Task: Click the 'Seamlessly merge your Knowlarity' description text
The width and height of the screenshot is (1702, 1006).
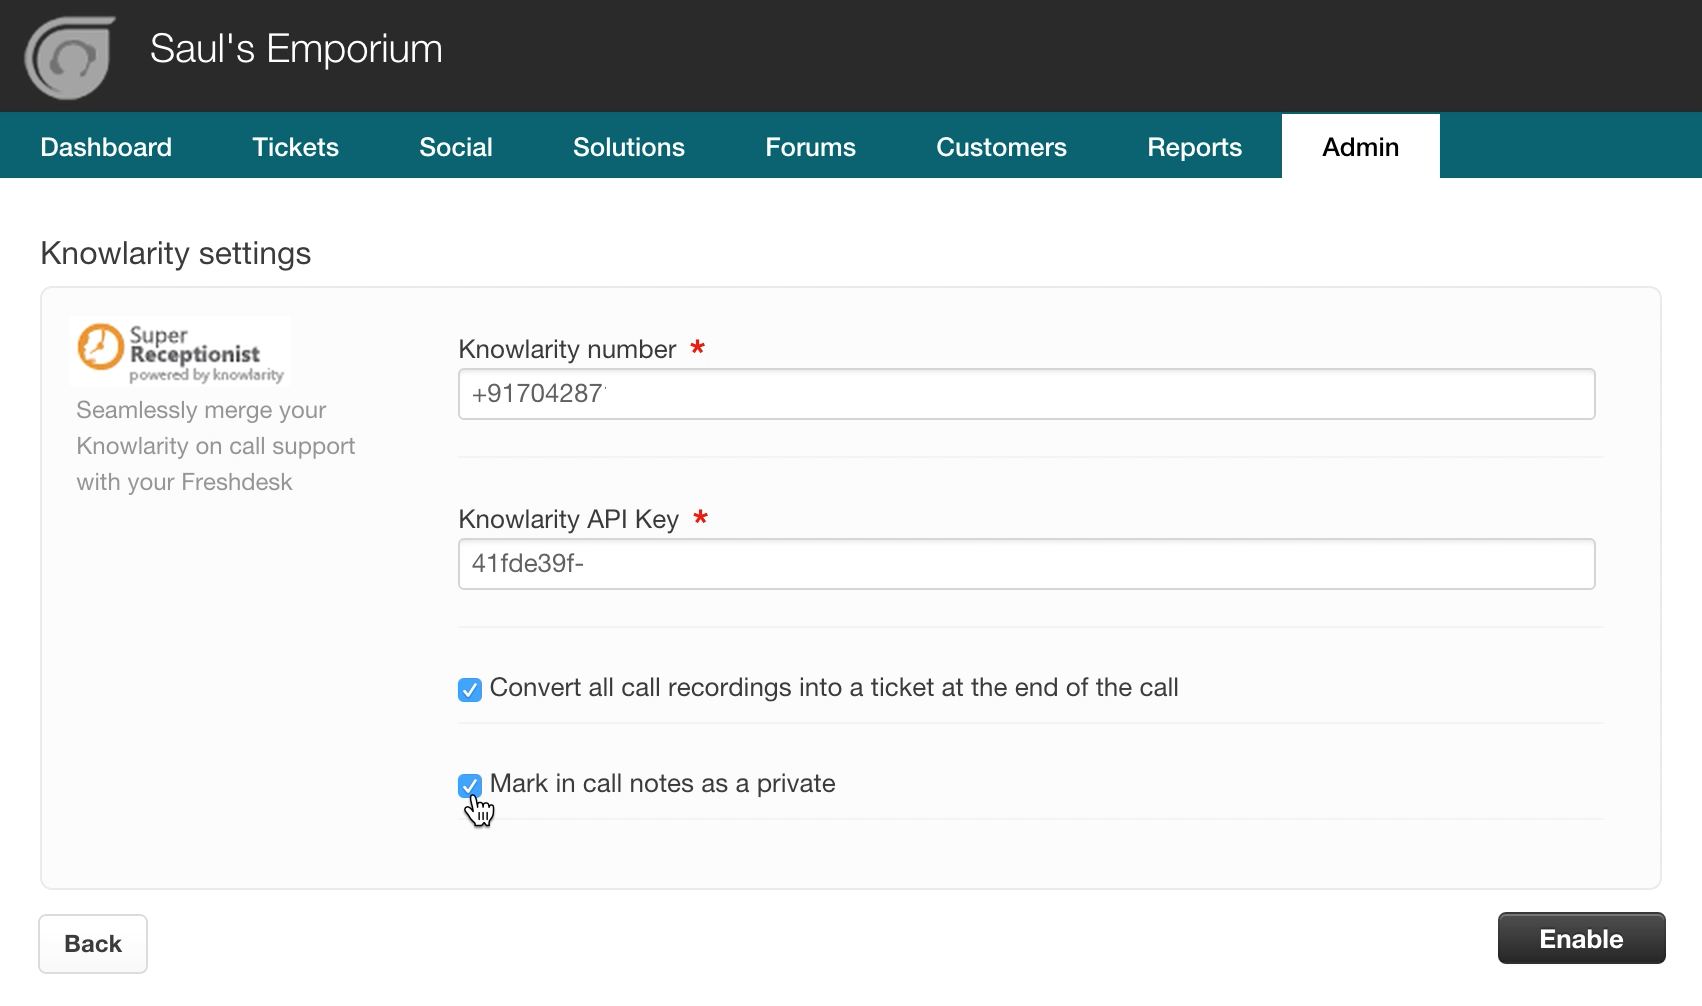Action: point(216,446)
